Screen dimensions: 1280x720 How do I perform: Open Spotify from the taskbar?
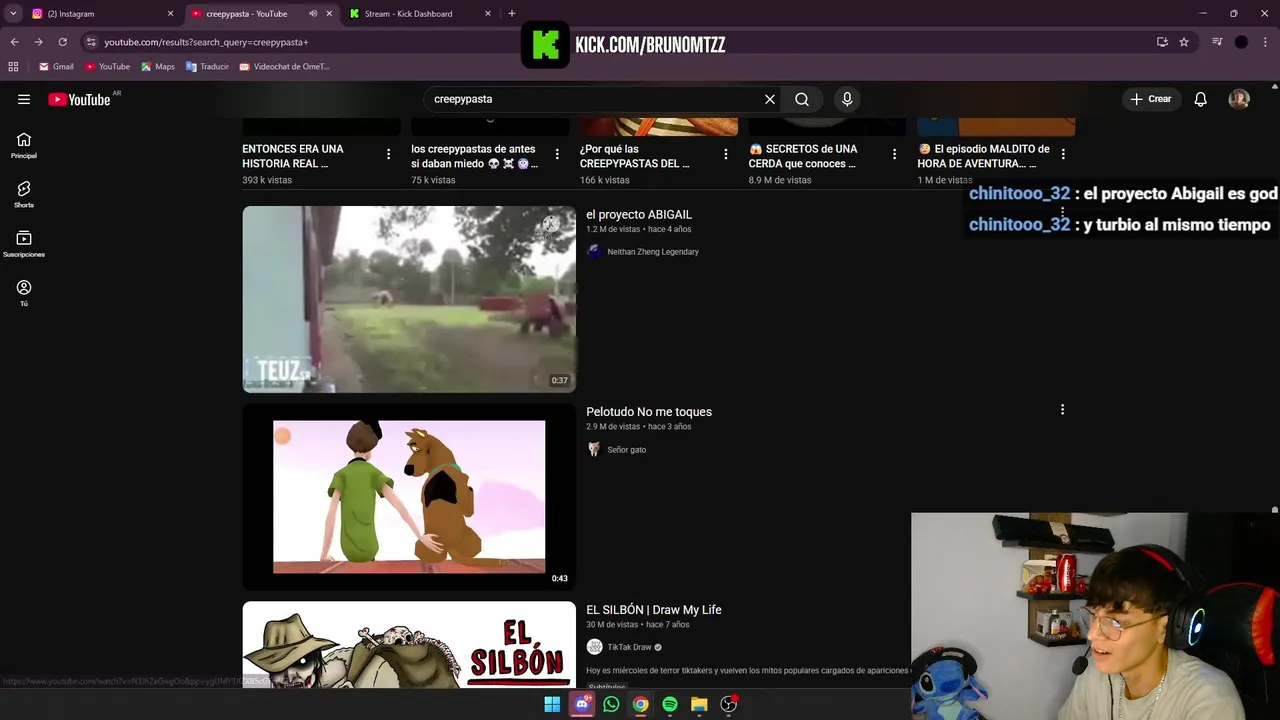(670, 704)
